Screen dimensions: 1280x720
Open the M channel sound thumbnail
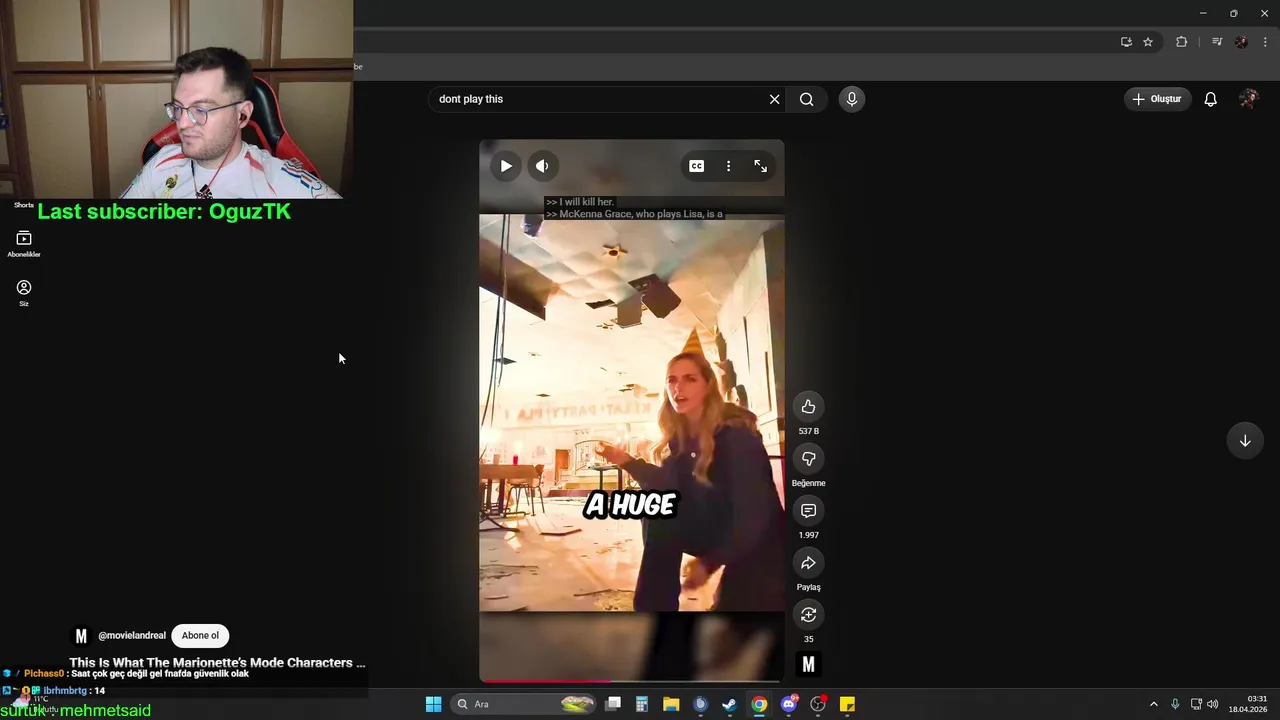tap(808, 664)
